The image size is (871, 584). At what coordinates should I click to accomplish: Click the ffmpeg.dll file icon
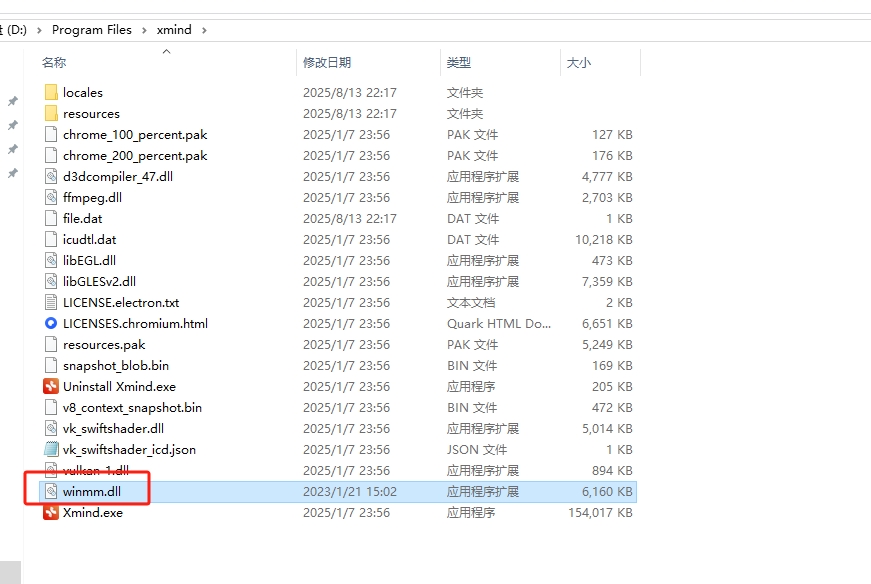pyautogui.click(x=51, y=197)
